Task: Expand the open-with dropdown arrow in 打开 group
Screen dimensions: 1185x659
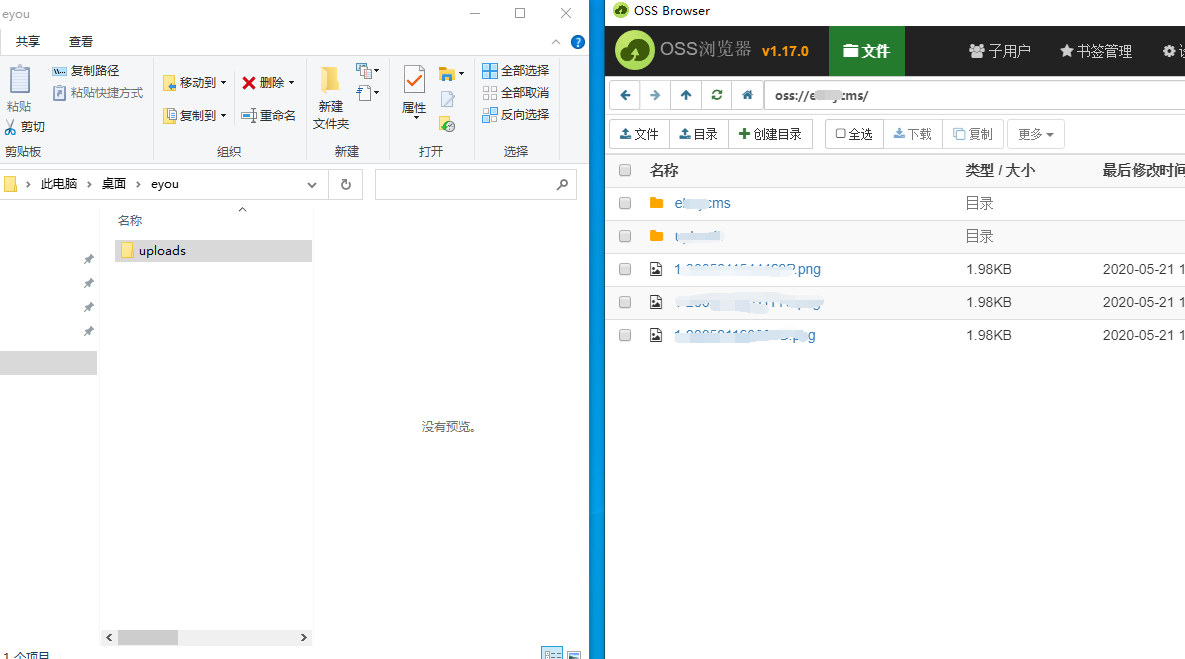Action: point(461,73)
